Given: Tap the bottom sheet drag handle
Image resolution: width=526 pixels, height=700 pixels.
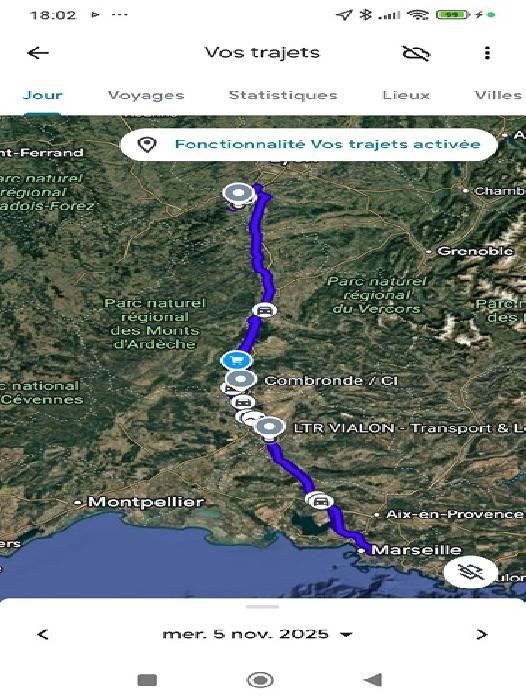Looking at the screenshot, I should [263, 607].
